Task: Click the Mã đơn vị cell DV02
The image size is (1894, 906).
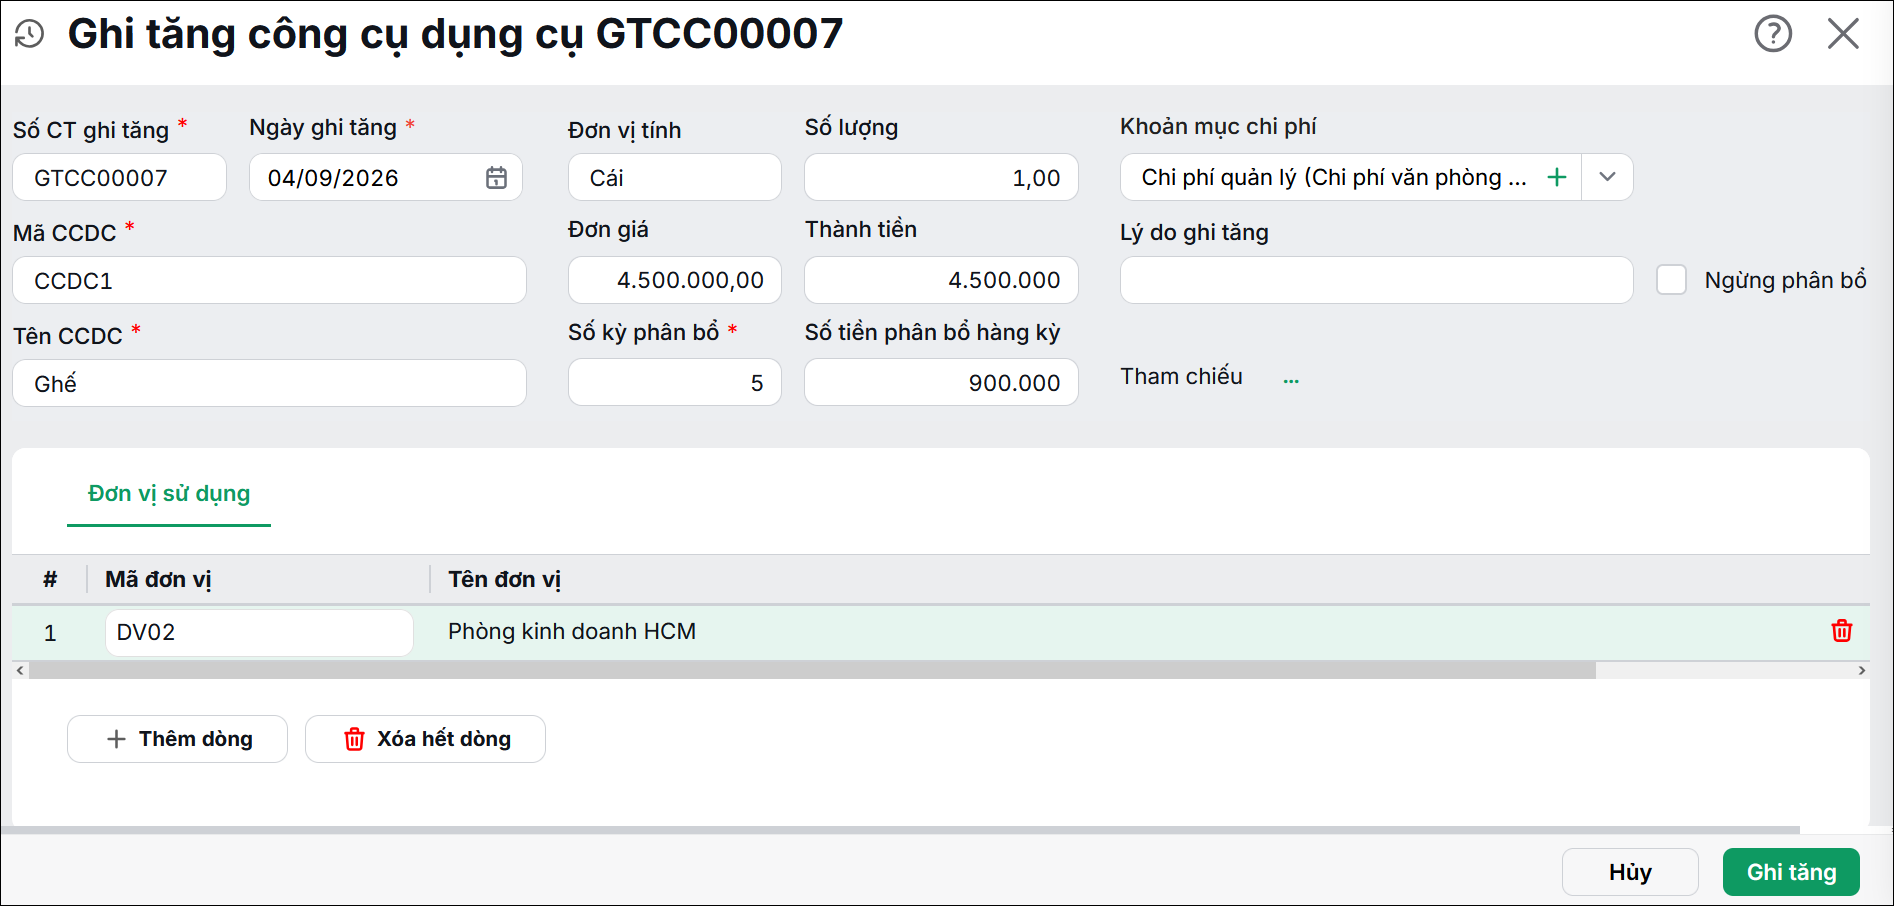Action: pos(259,633)
